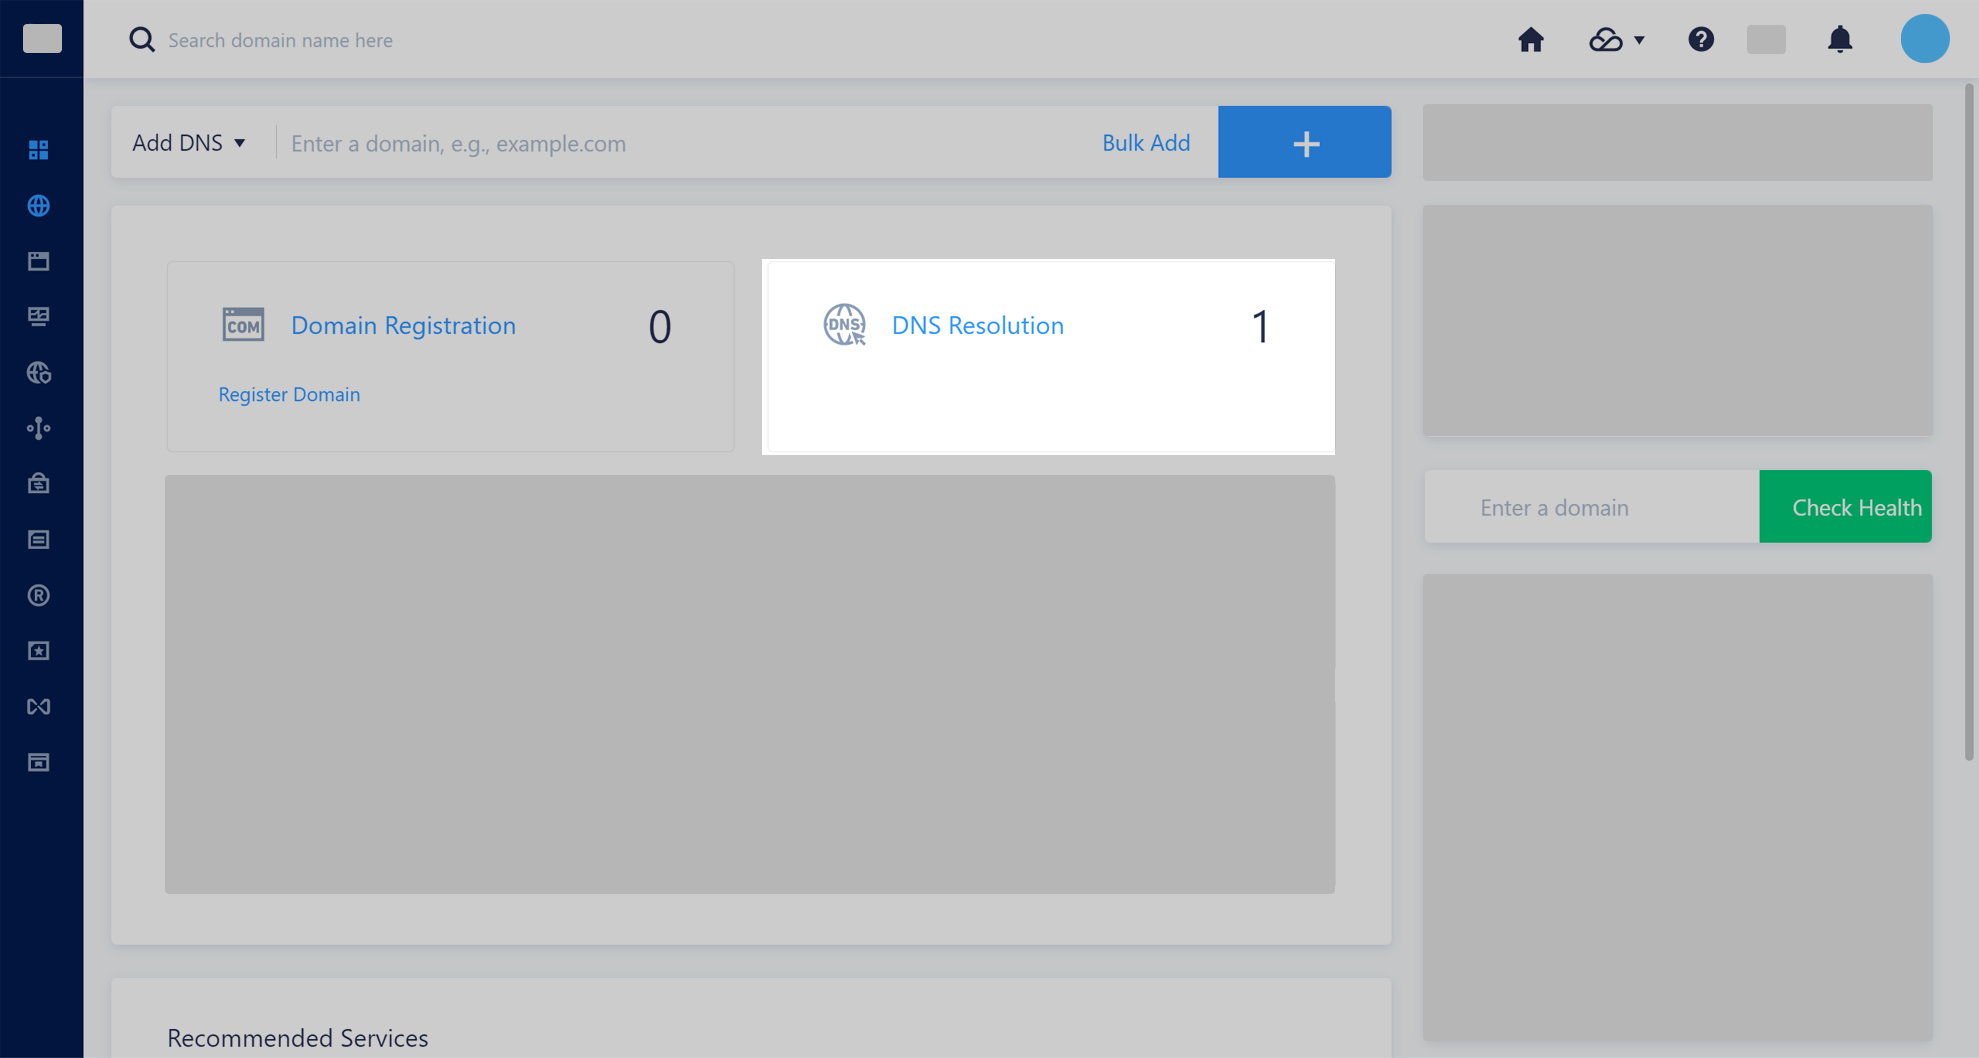The width and height of the screenshot is (1979, 1058).
Task: Return home with the house icon
Action: click(1531, 39)
